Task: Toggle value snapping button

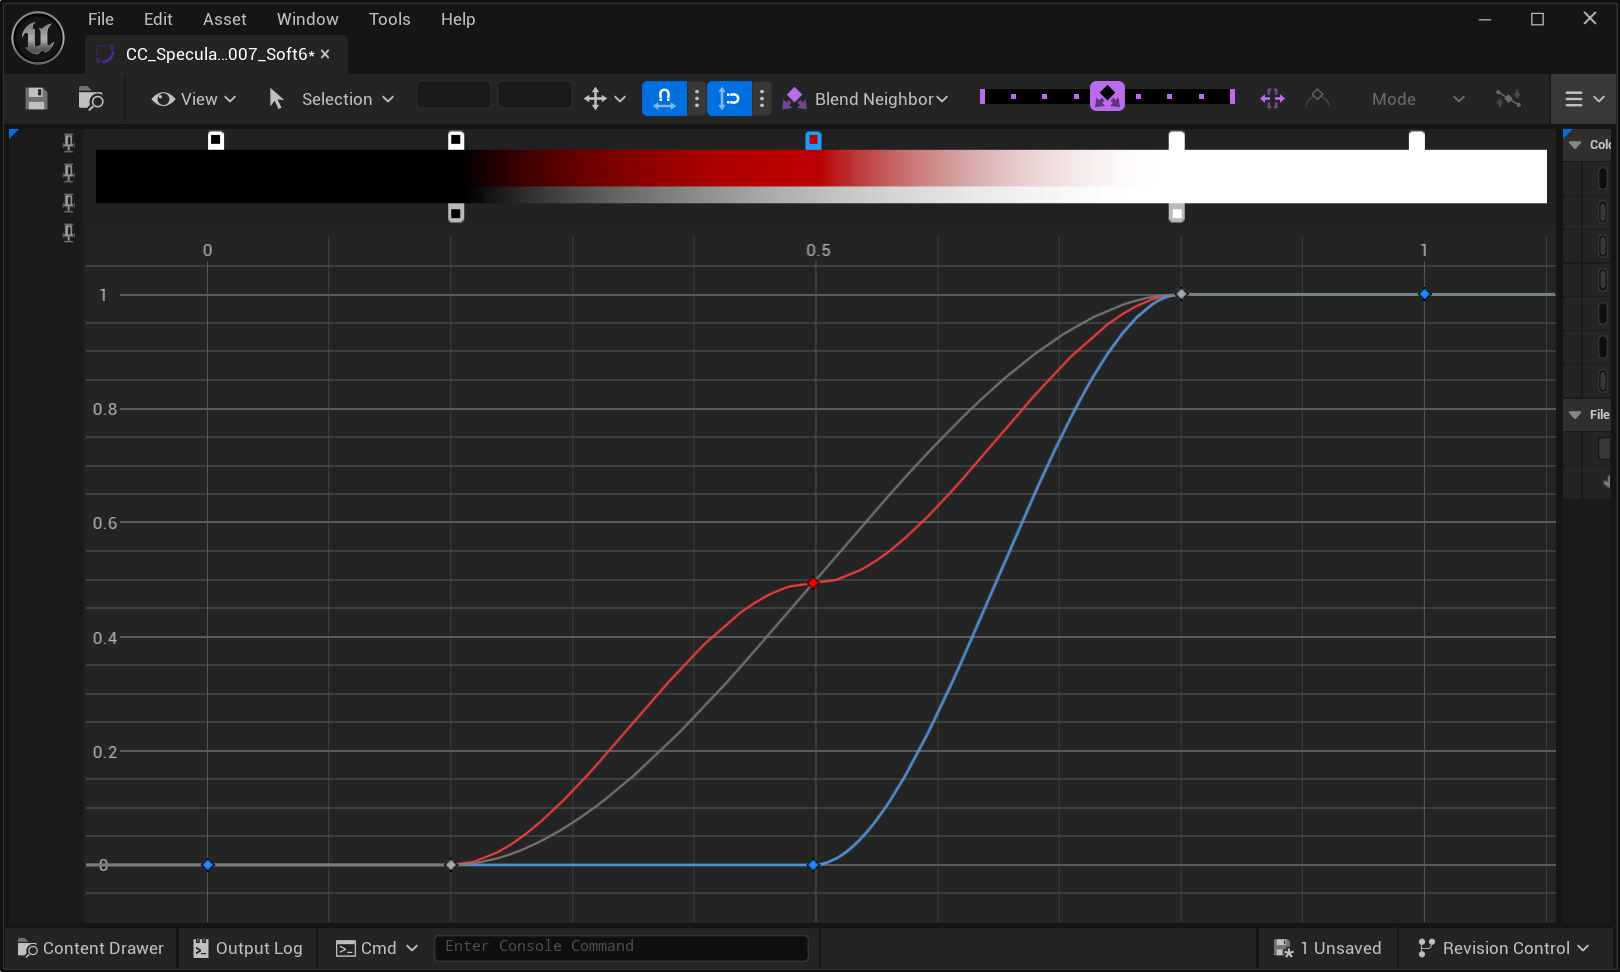Action: (x=729, y=98)
